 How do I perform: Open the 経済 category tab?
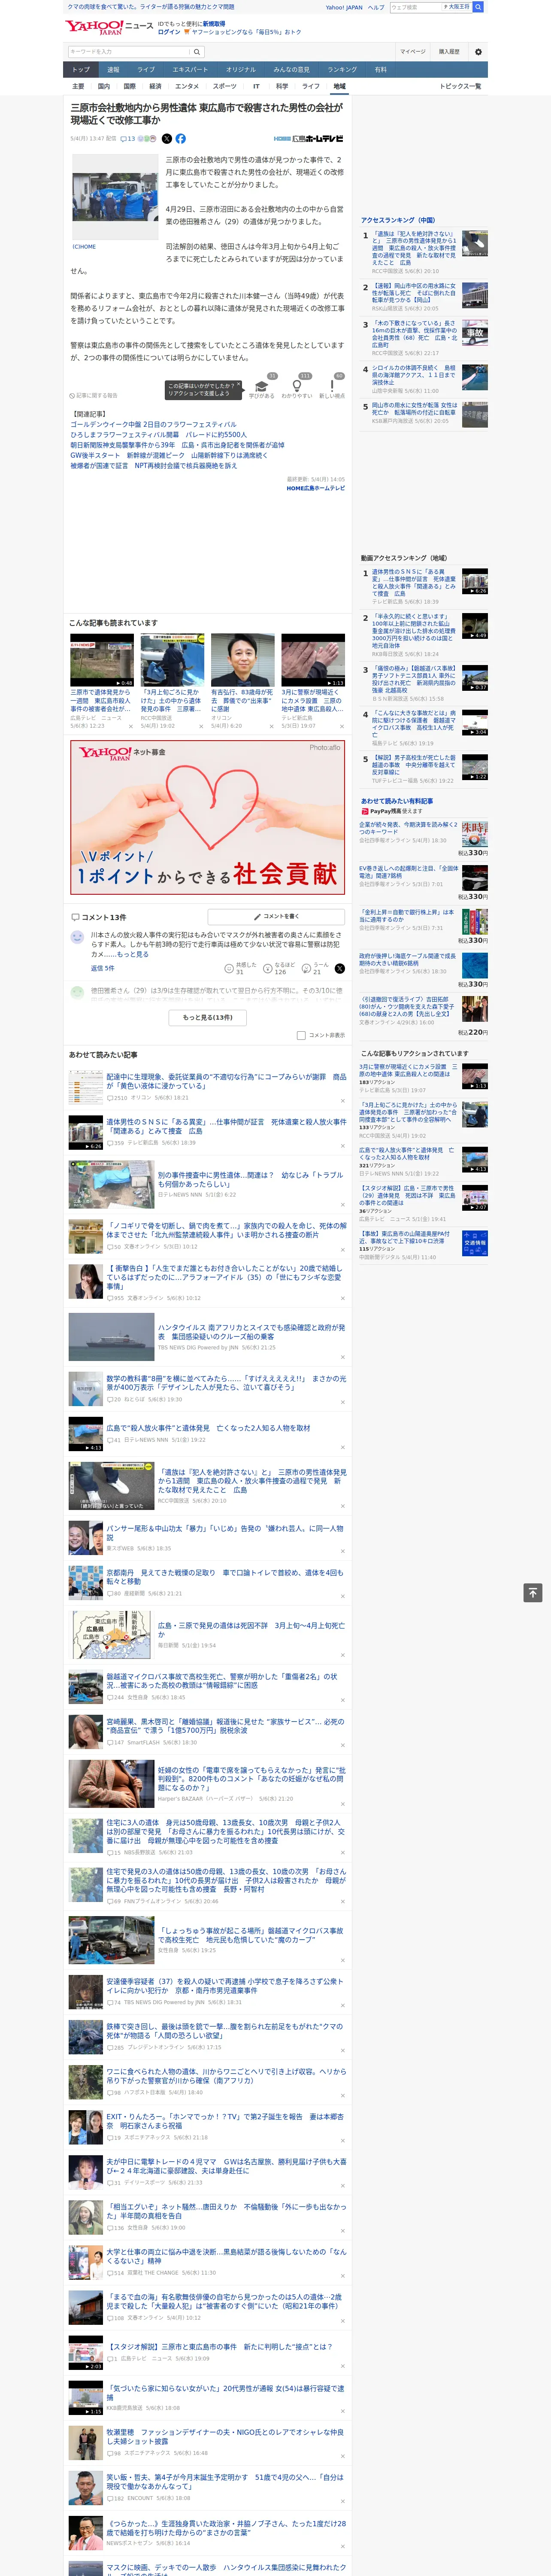pyautogui.click(x=155, y=86)
